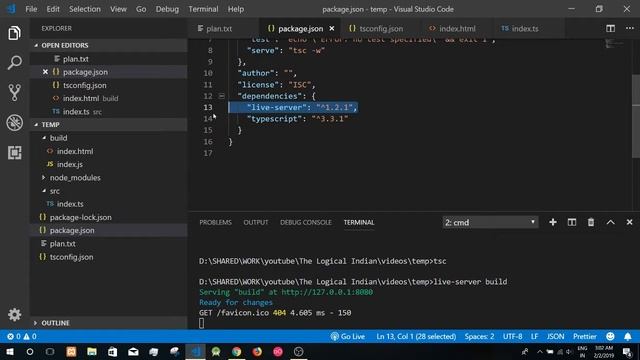
Task: Show the Problems panel tab
Action: [x=216, y=222]
